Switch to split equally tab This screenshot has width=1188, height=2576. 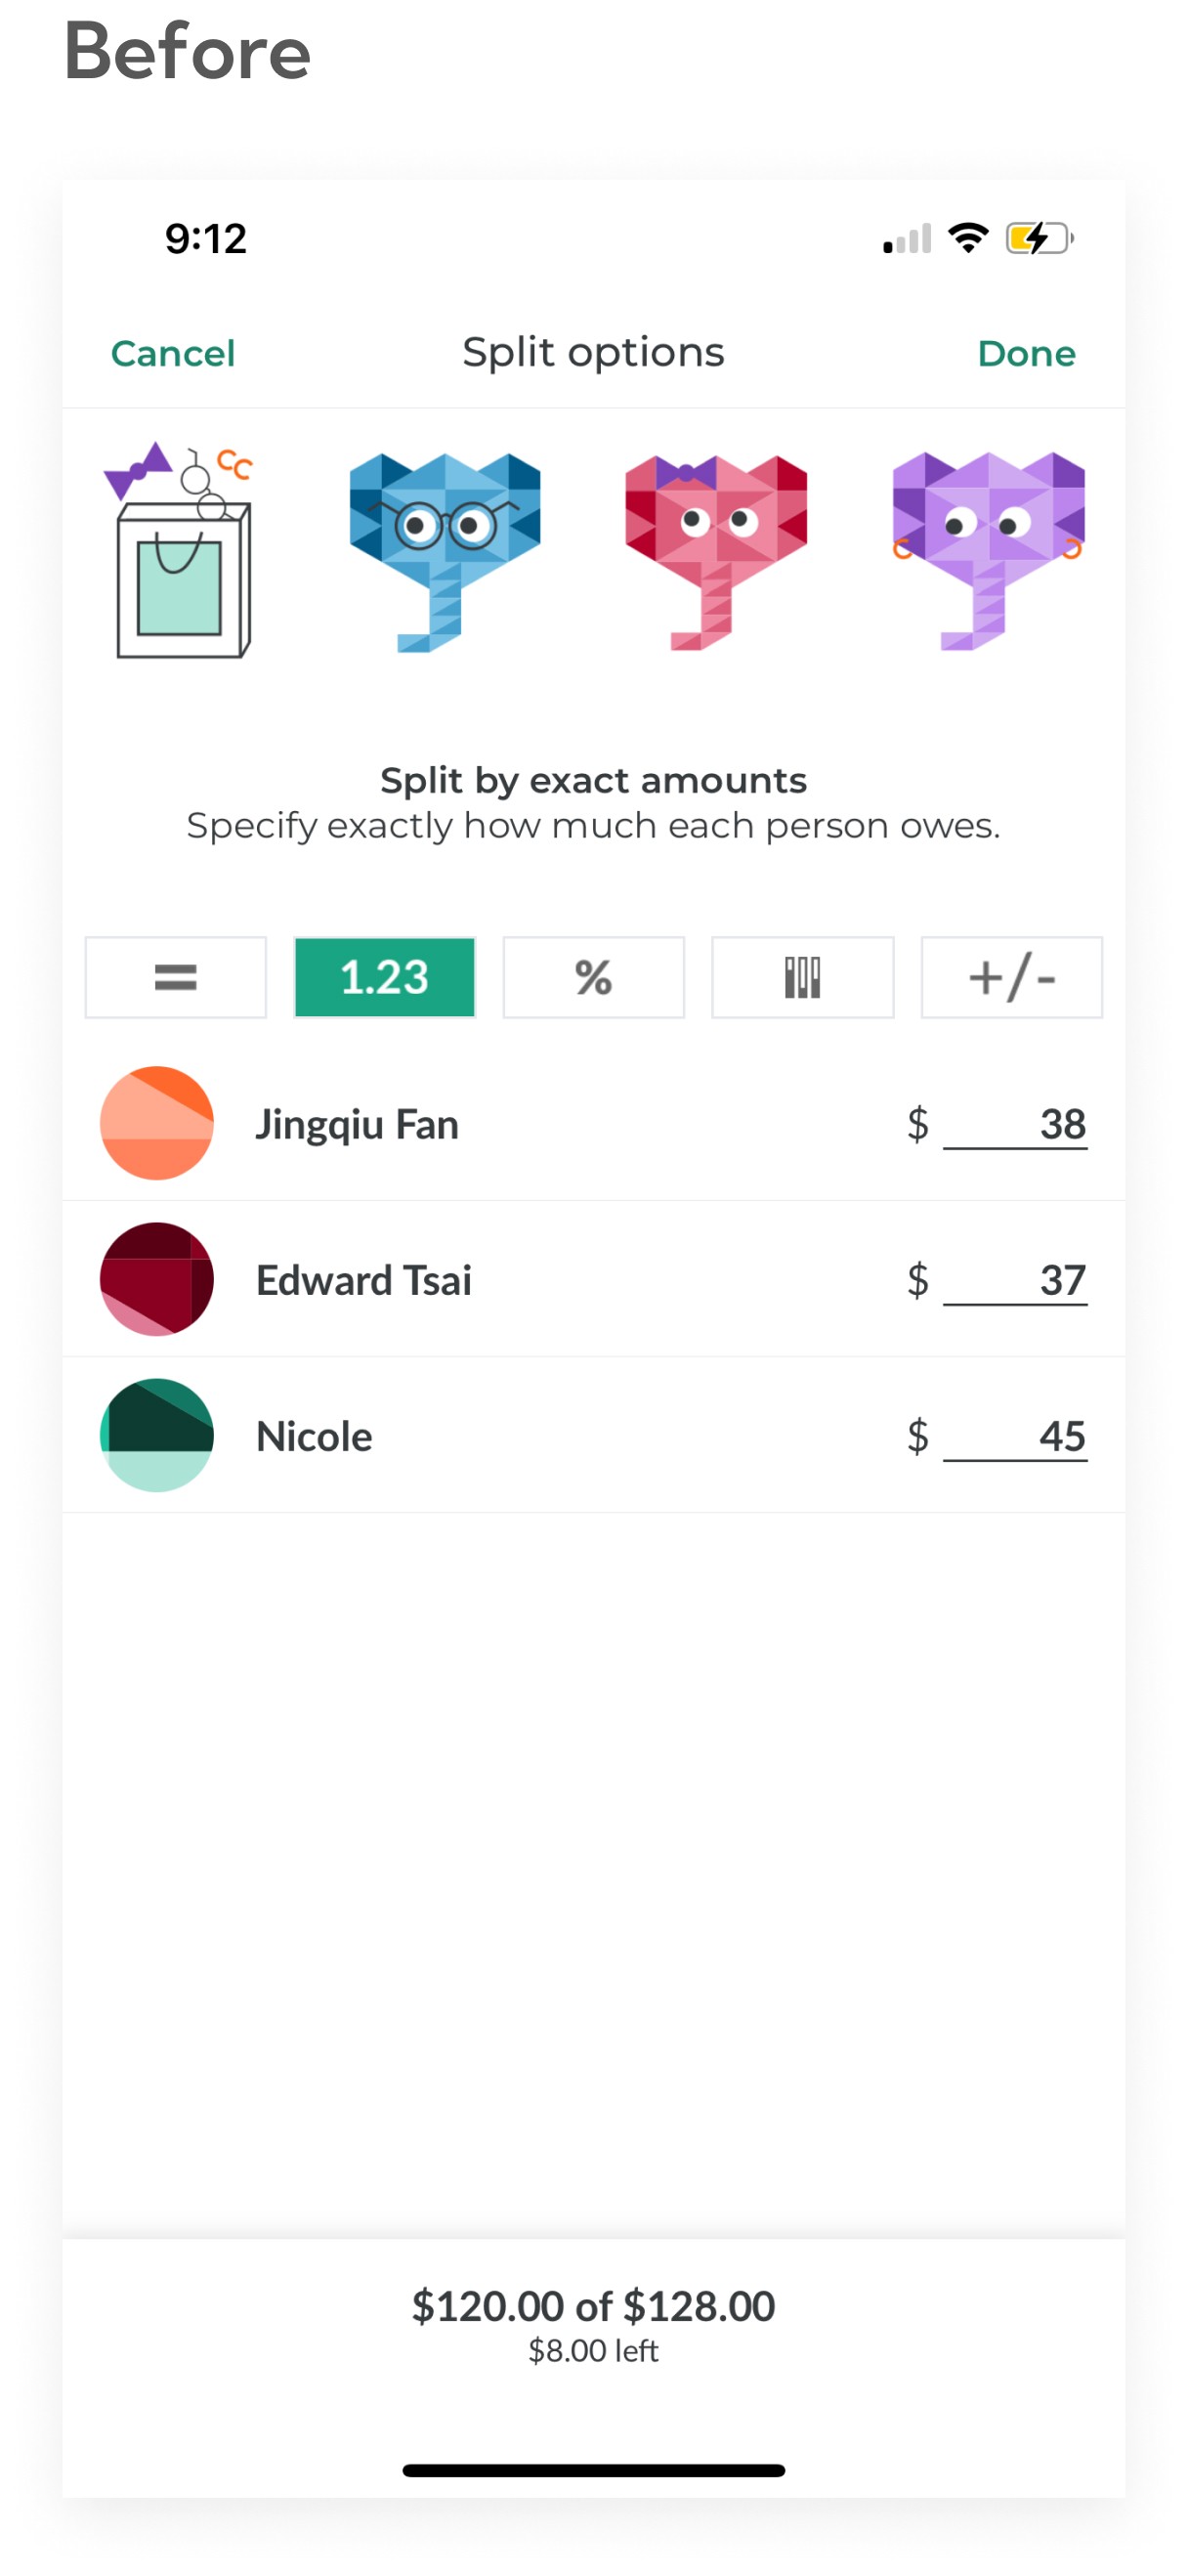tap(176, 977)
